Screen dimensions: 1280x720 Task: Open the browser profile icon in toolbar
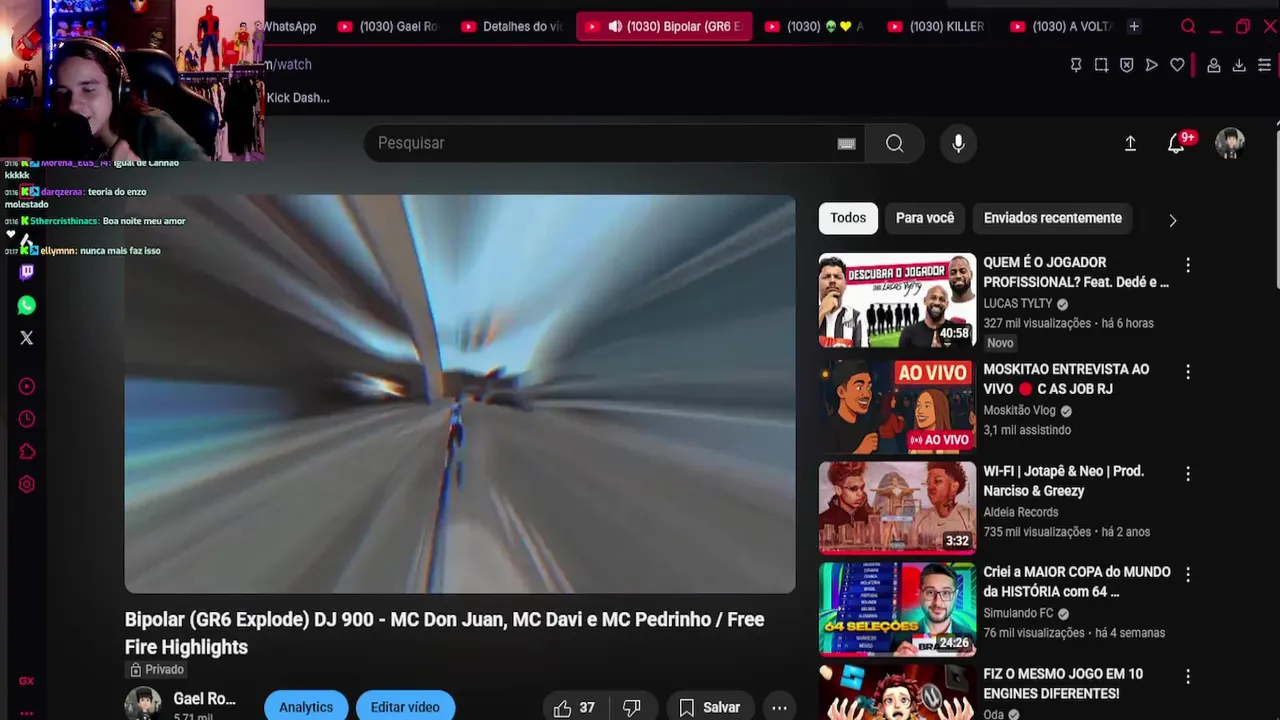[1213, 65]
